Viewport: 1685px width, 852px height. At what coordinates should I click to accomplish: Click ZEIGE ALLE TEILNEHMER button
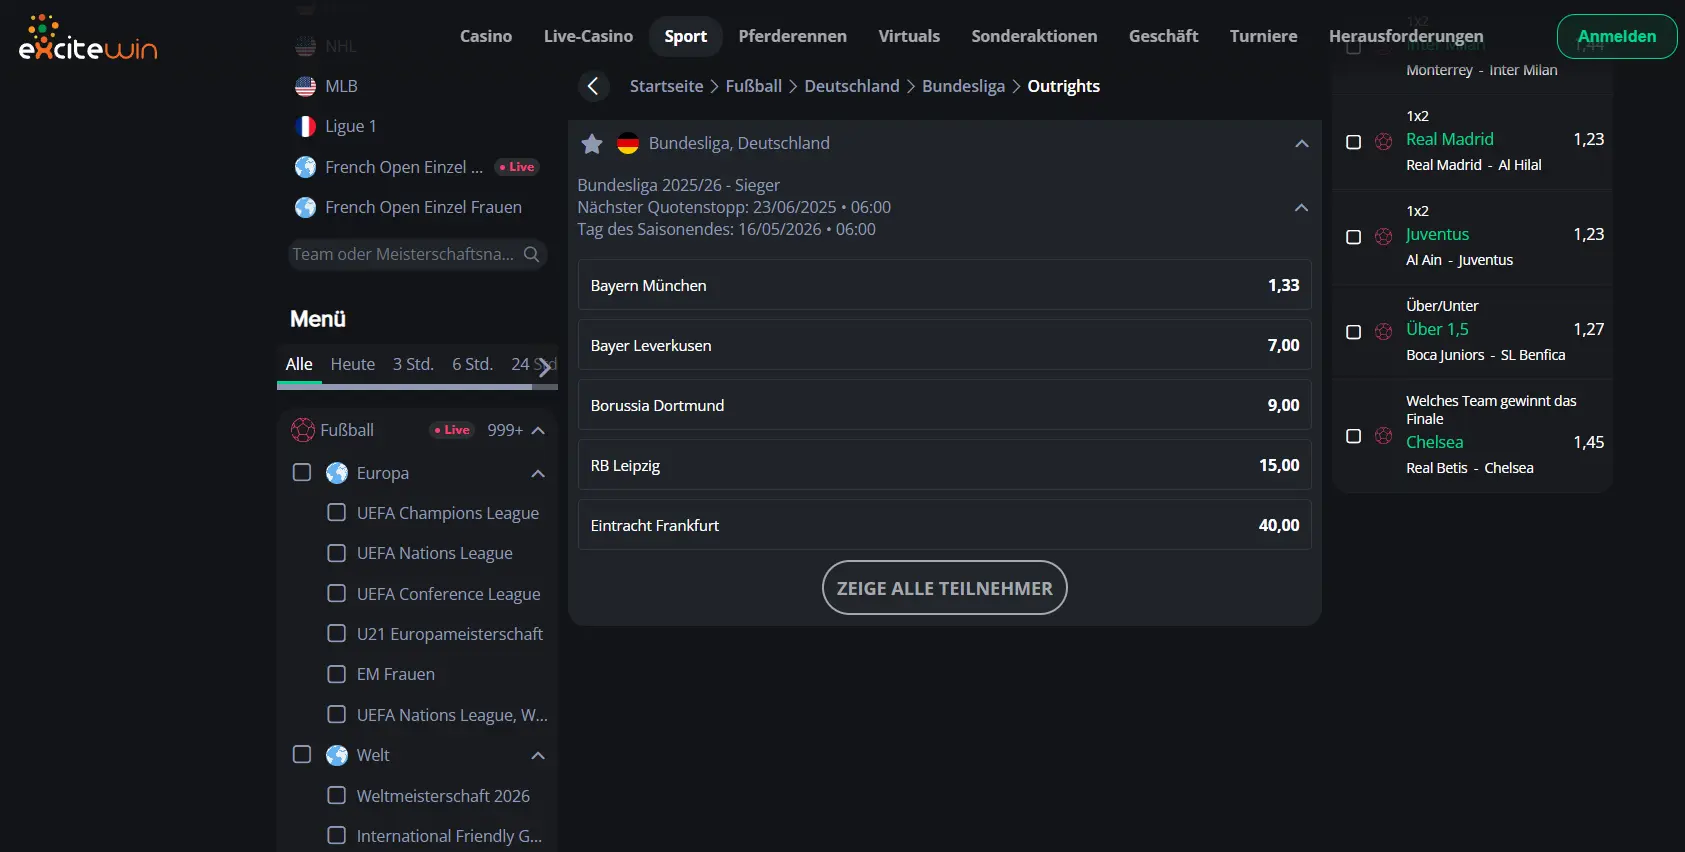(945, 588)
